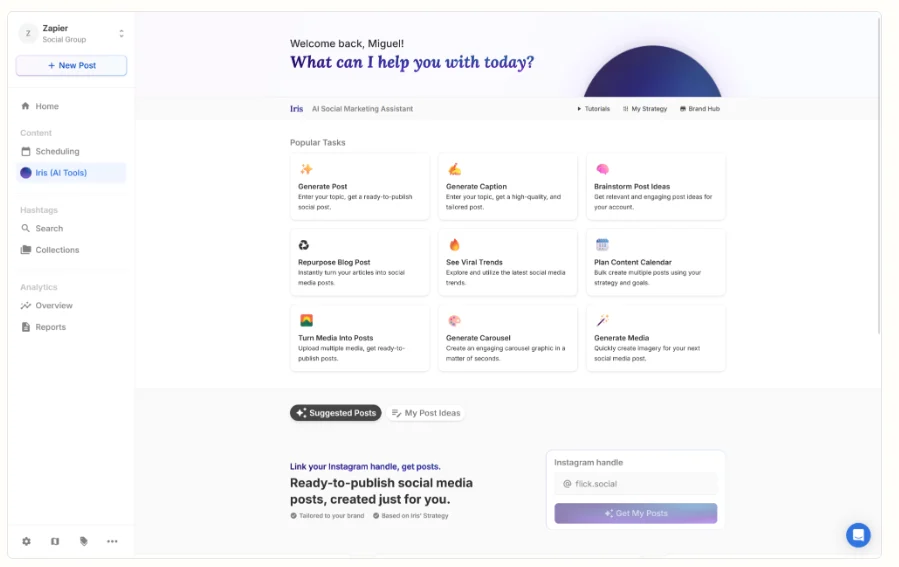Click the Plan Content Calendar icon
Viewport: 899px width, 567px height.
pyautogui.click(x=602, y=245)
